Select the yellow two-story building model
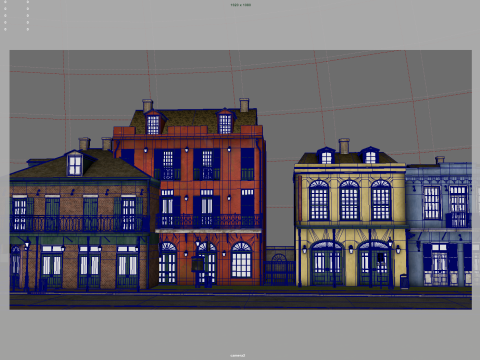The image size is (480, 360). pos(350,213)
